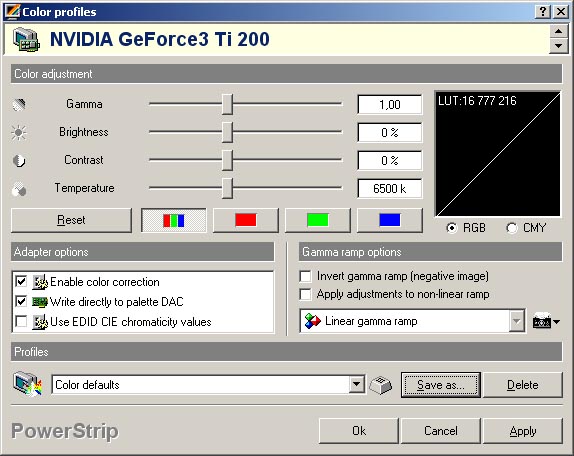Click the Temperature slider handle

227,188
